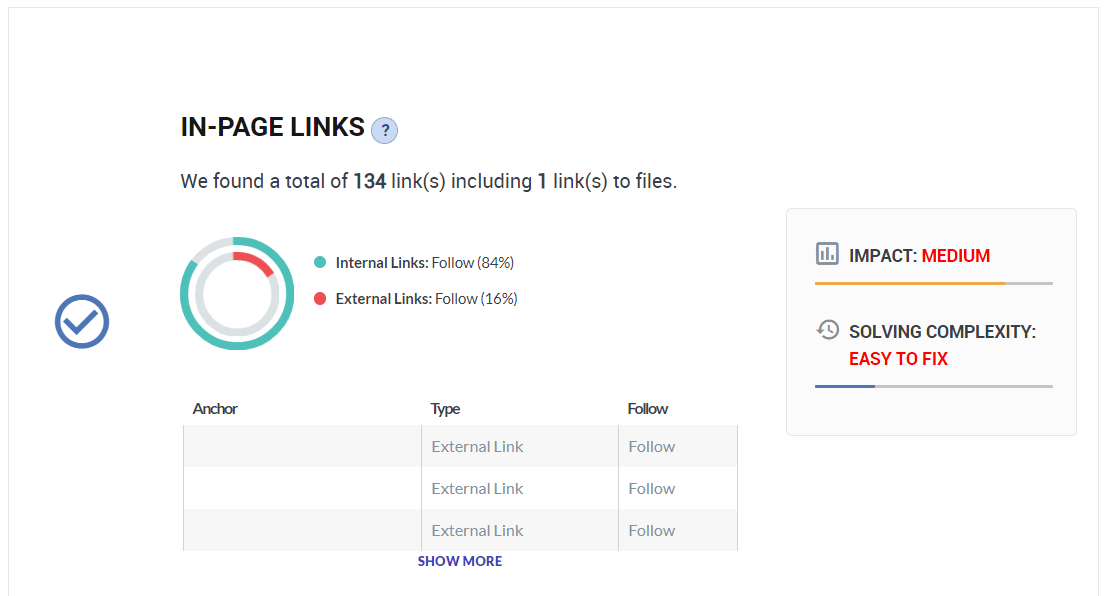Click the blue checkmark status icon
This screenshot has width=1110, height=596.
coord(81,322)
